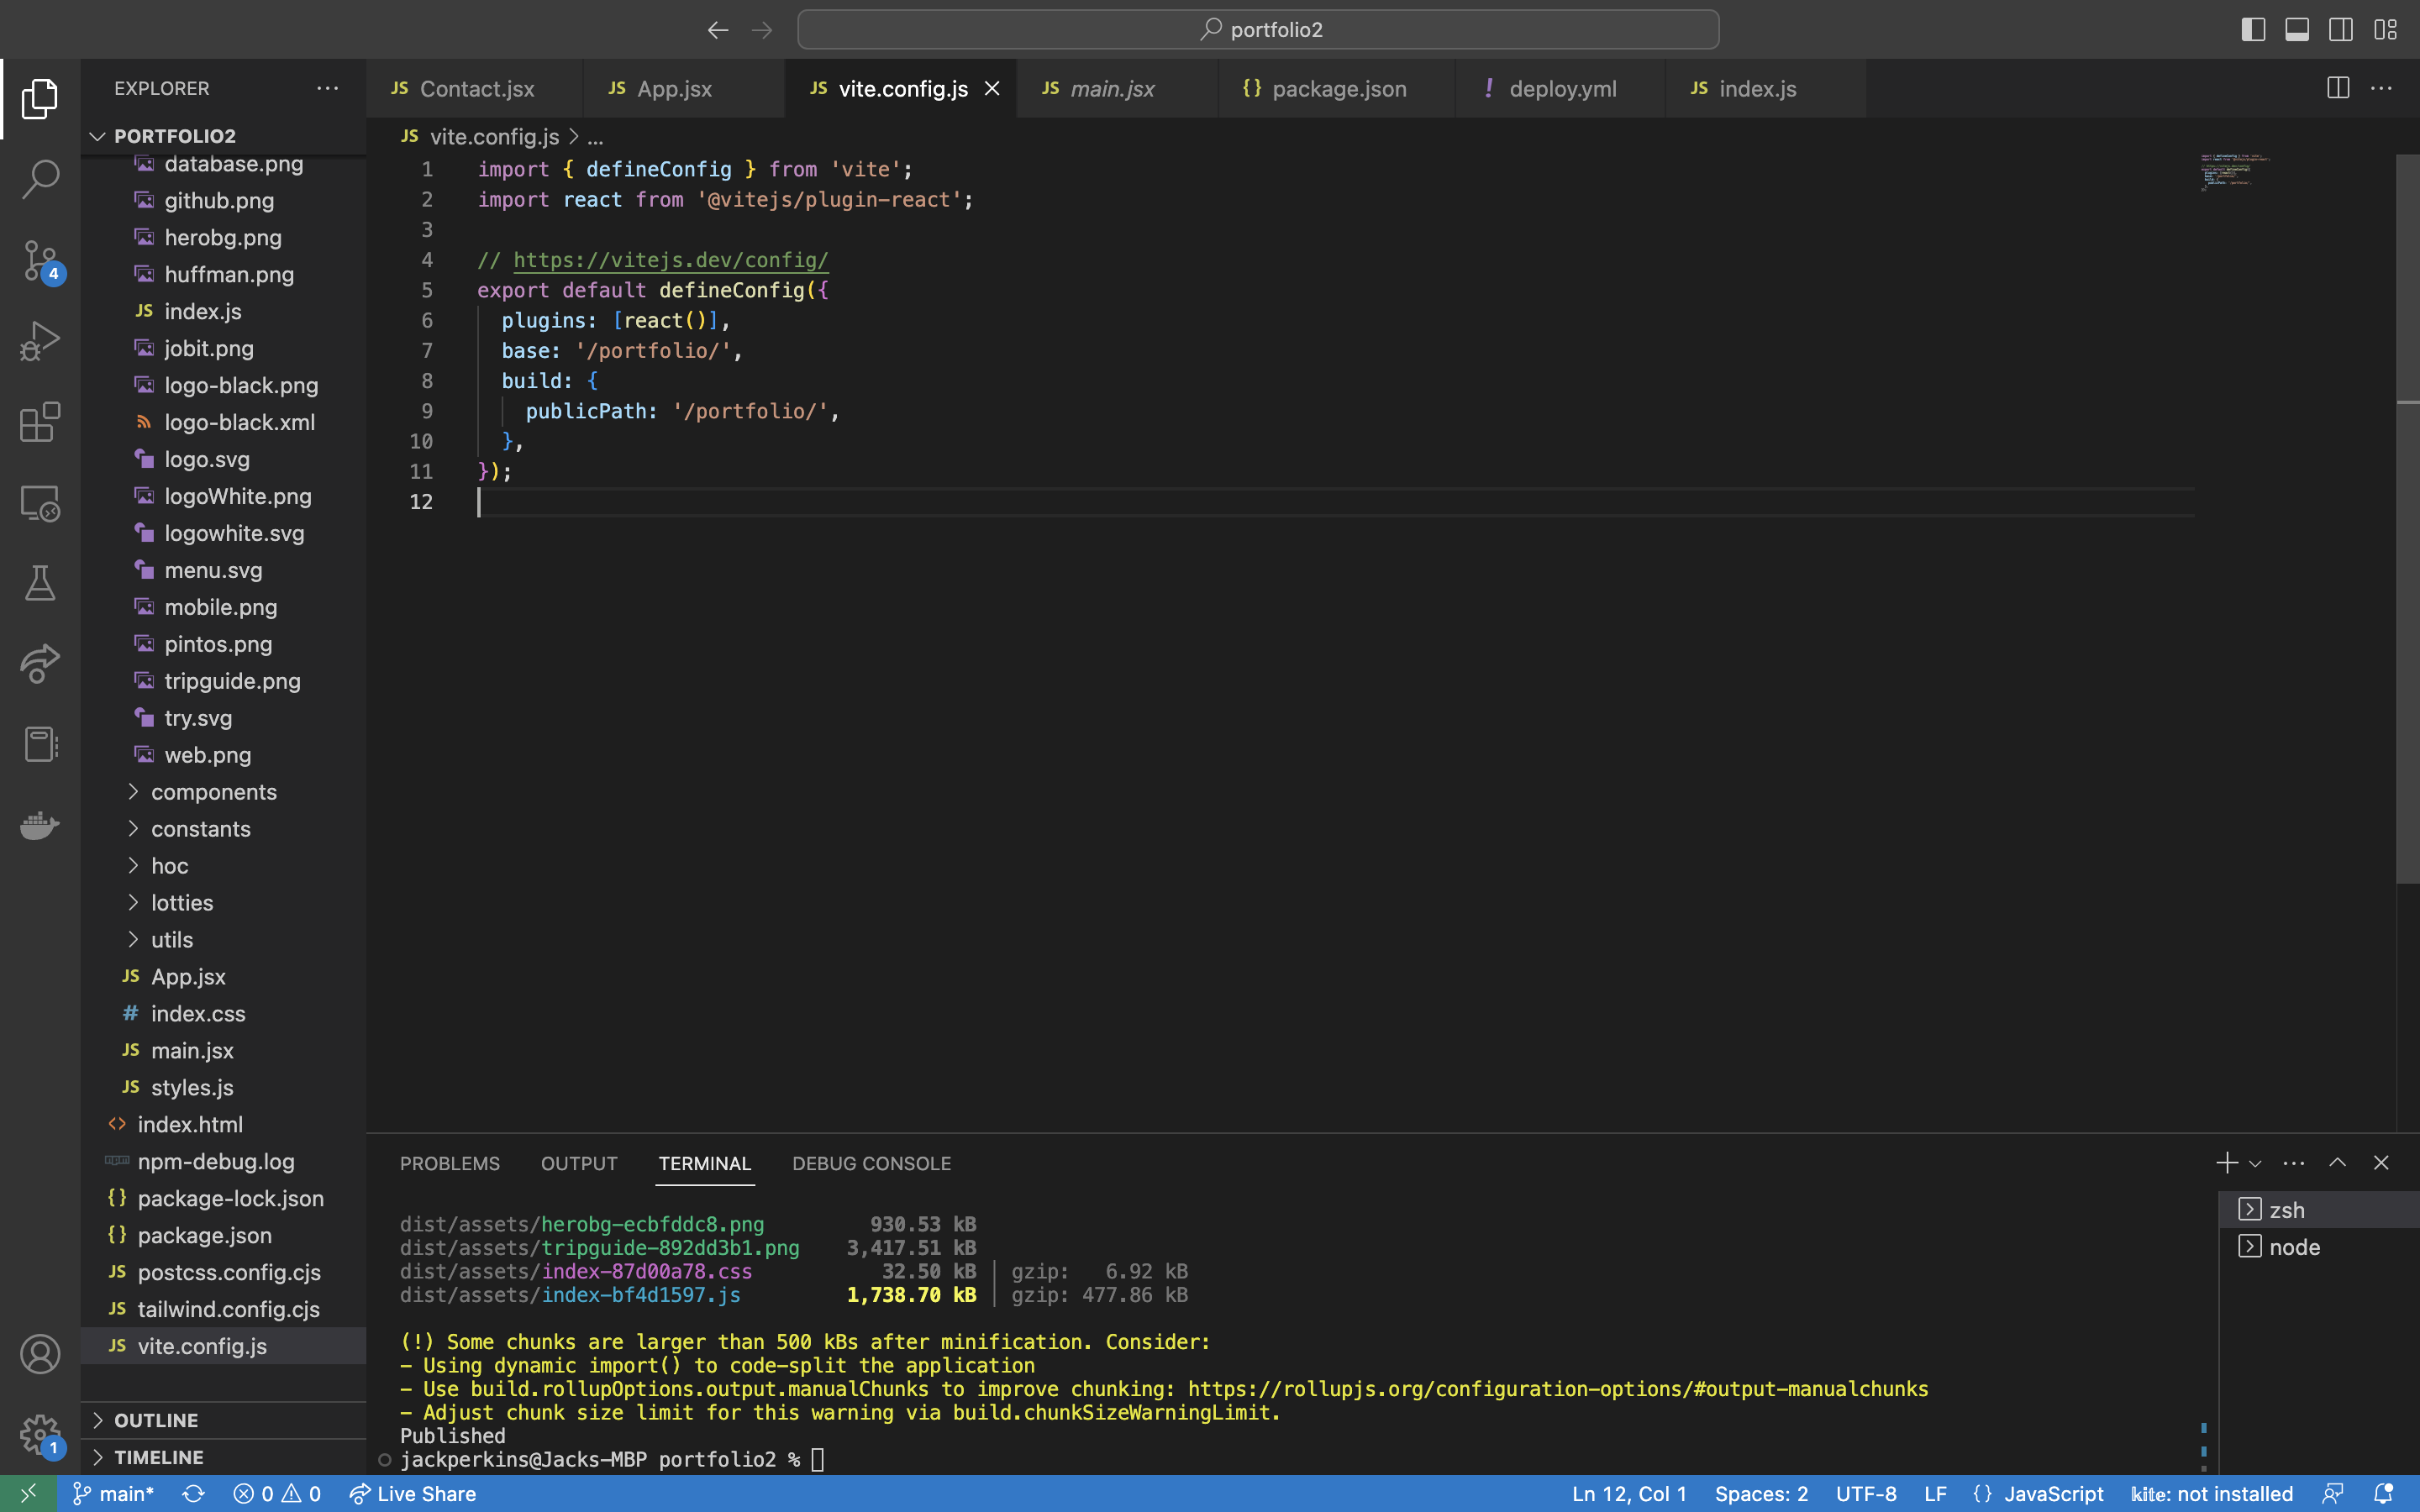The width and height of the screenshot is (2420, 1512).
Task: Click the code minimap preview
Action: (x=2235, y=172)
